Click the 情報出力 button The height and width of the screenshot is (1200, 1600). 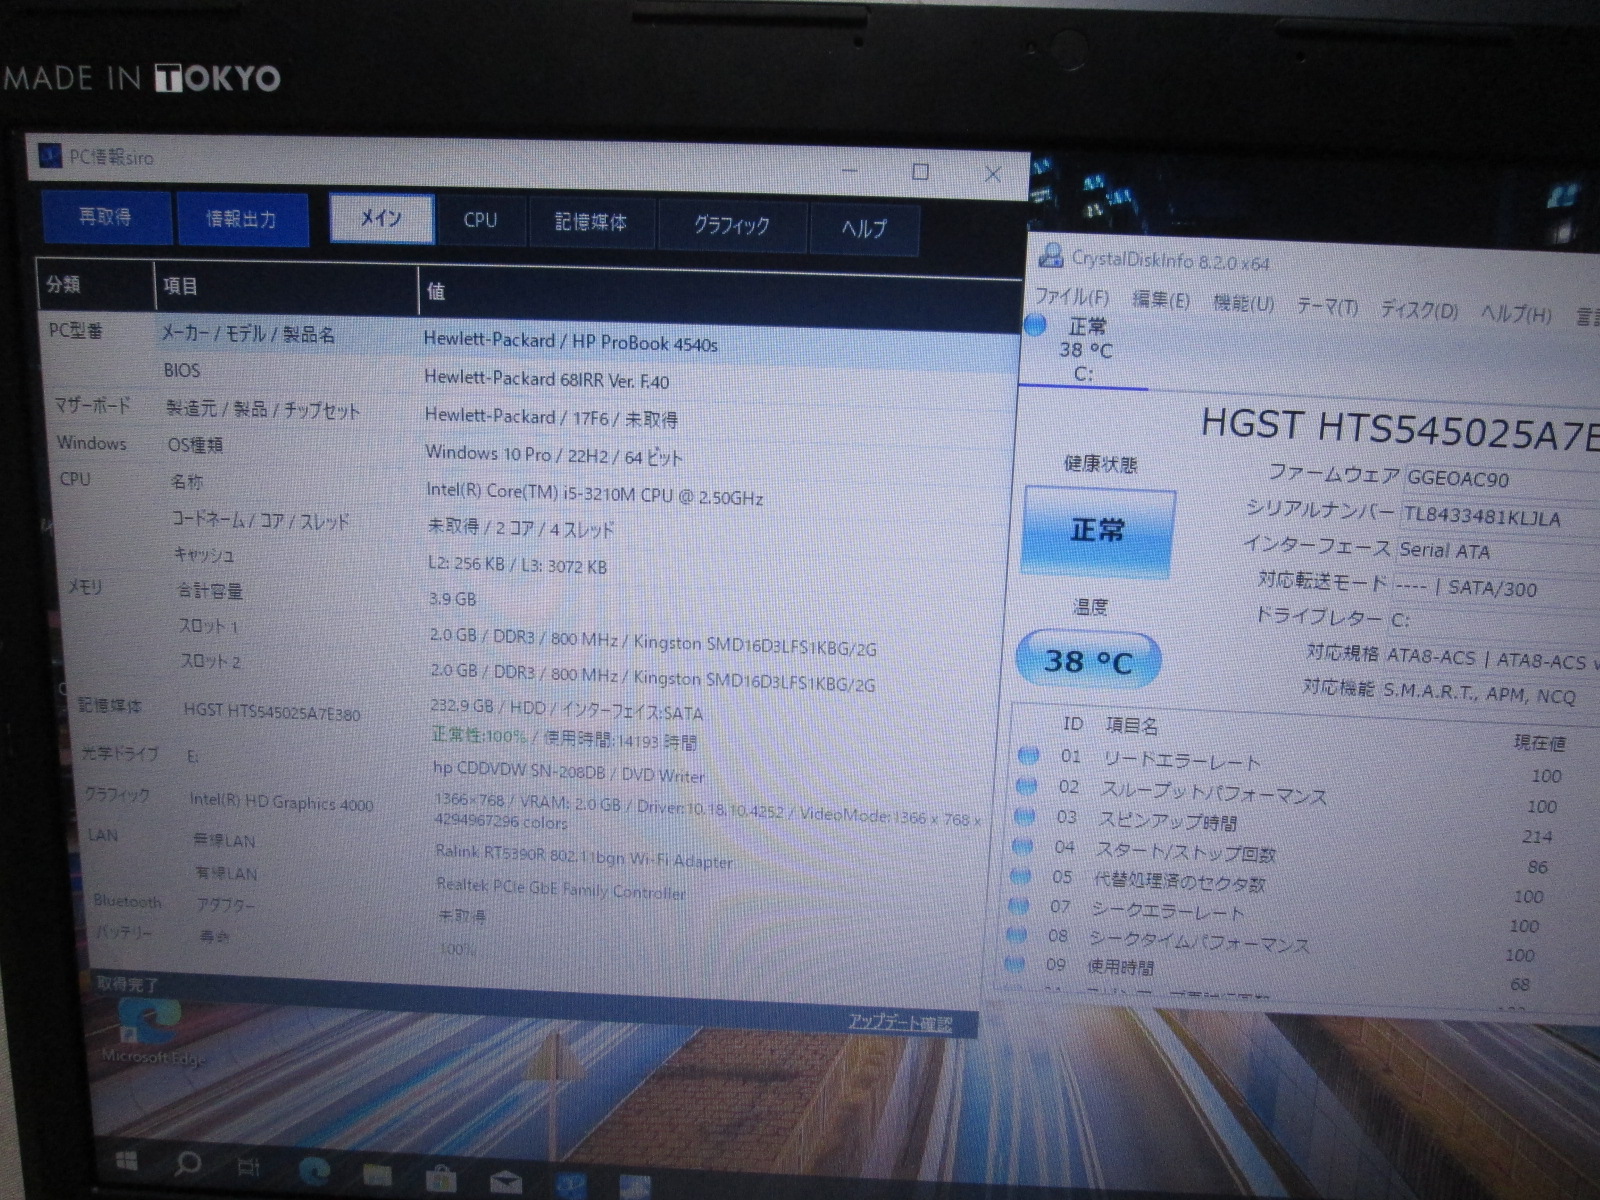click(x=242, y=219)
